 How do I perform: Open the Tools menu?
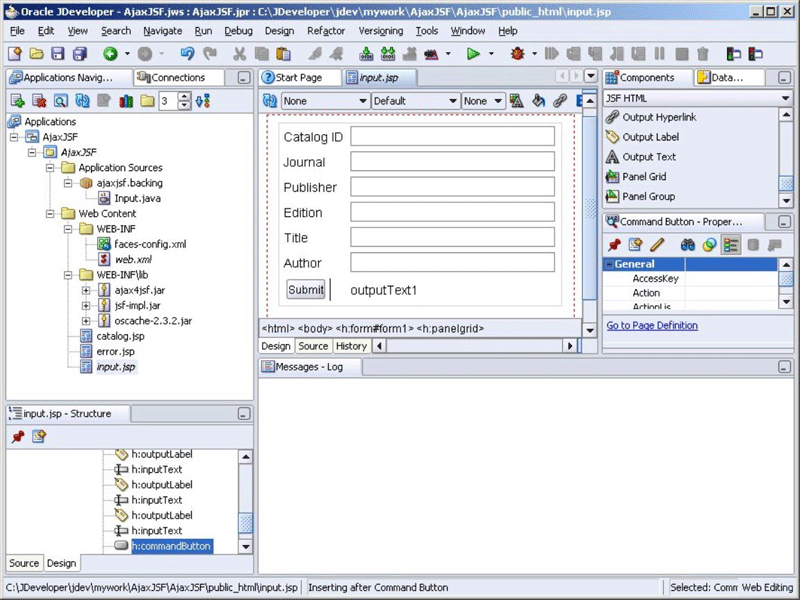click(427, 31)
